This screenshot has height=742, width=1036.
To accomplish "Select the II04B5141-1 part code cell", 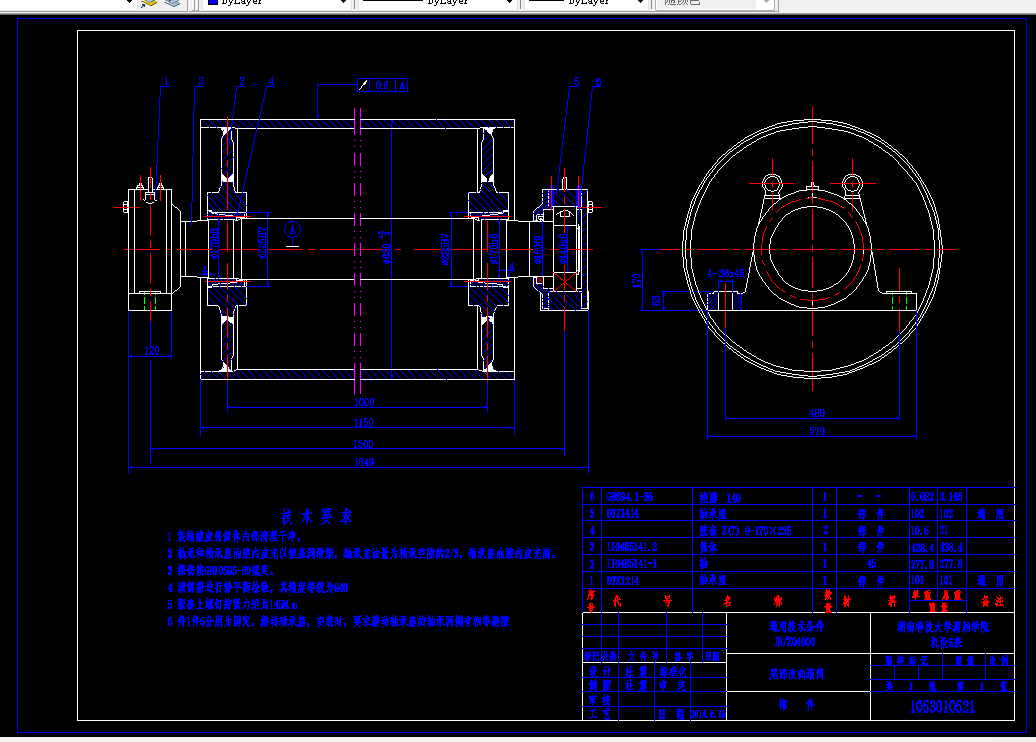I will [x=632, y=564].
